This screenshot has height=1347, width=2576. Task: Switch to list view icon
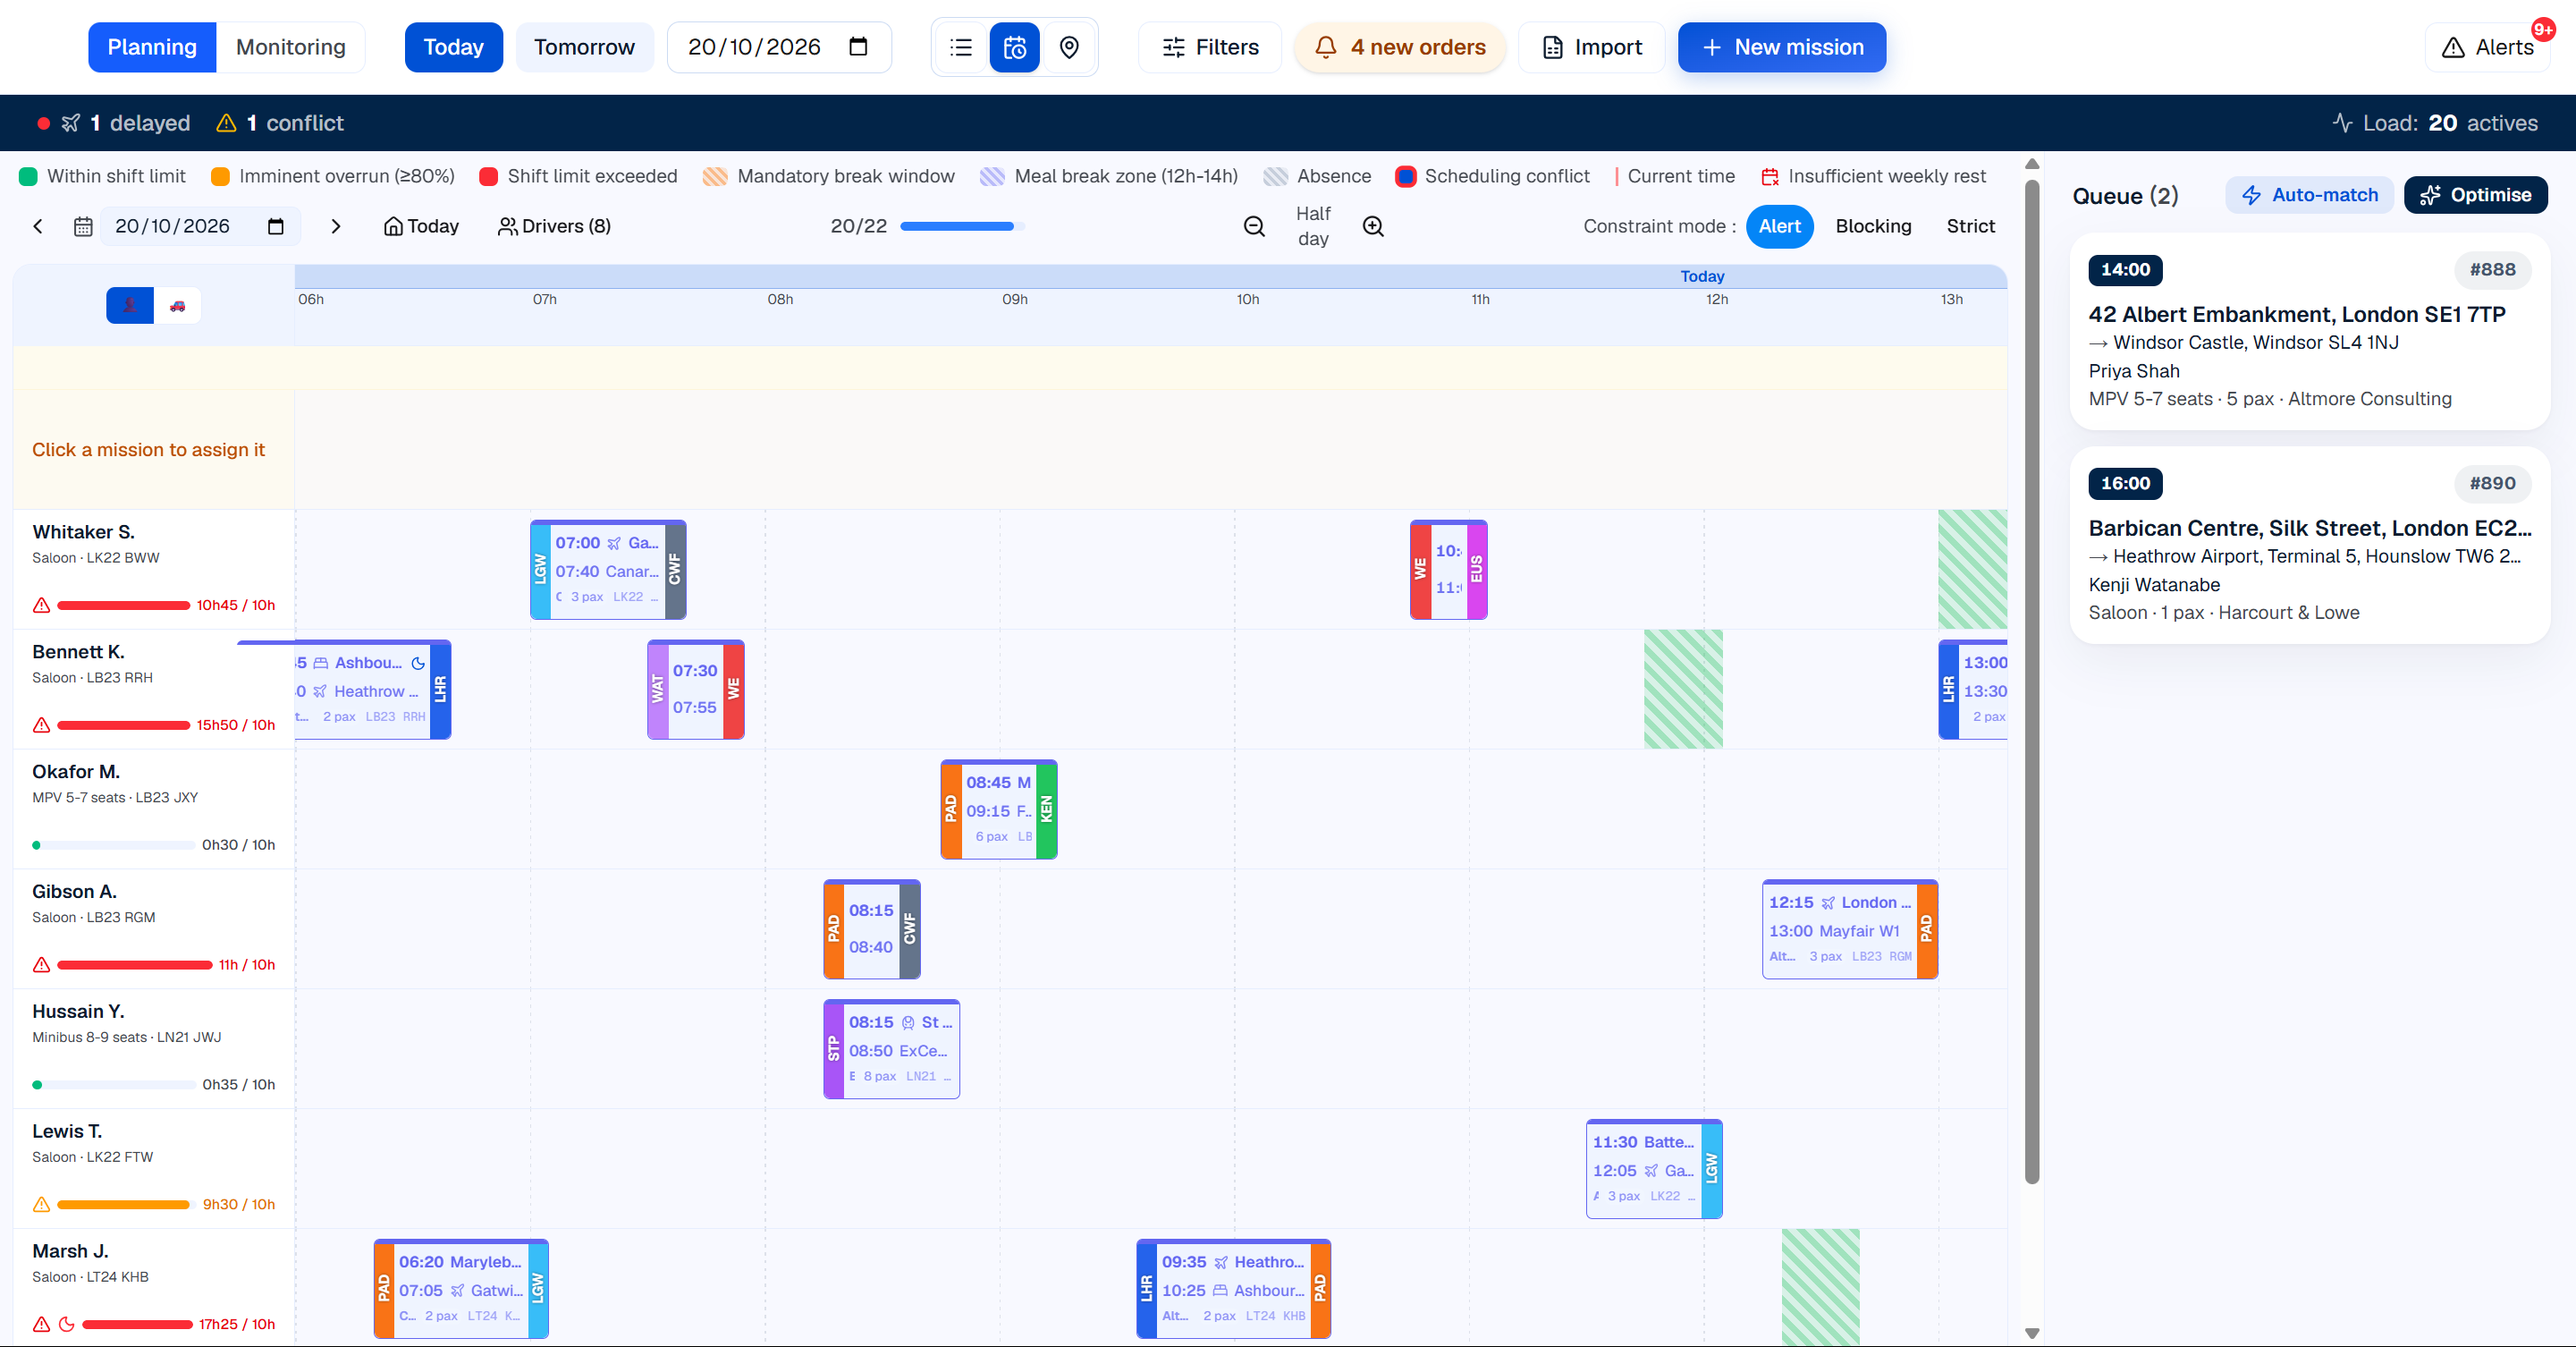click(x=961, y=47)
